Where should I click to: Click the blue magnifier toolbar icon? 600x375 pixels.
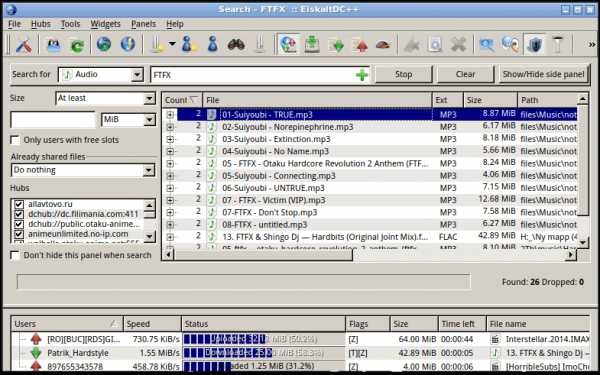coord(487,45)
